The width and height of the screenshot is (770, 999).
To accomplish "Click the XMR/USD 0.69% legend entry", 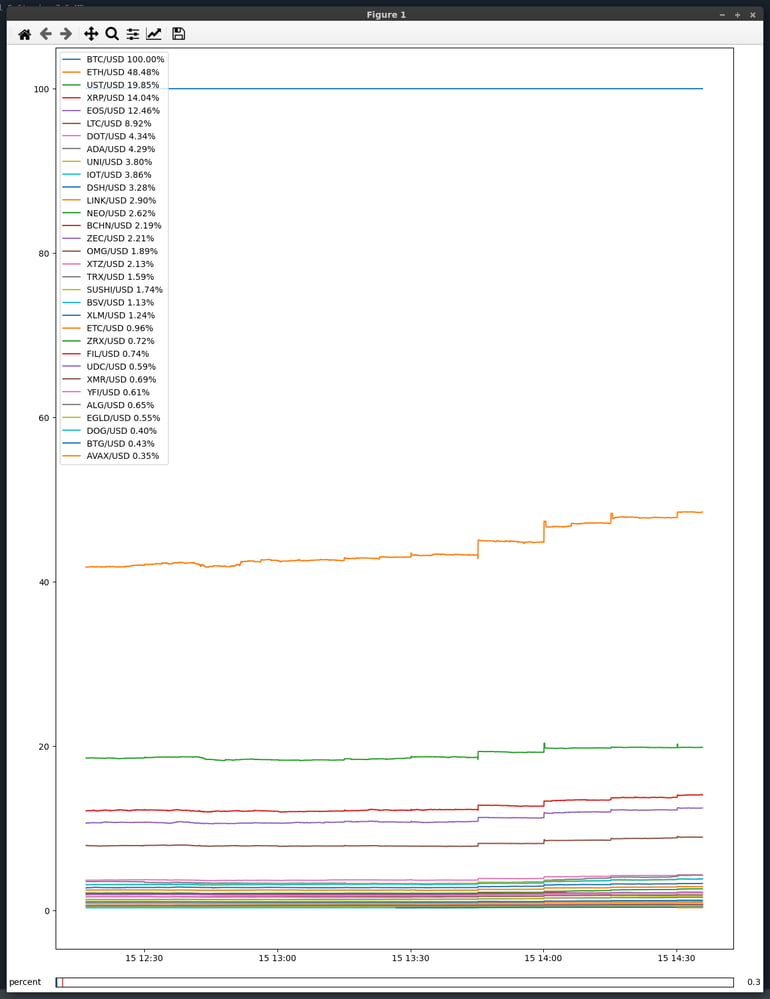I will pos(110,379).
